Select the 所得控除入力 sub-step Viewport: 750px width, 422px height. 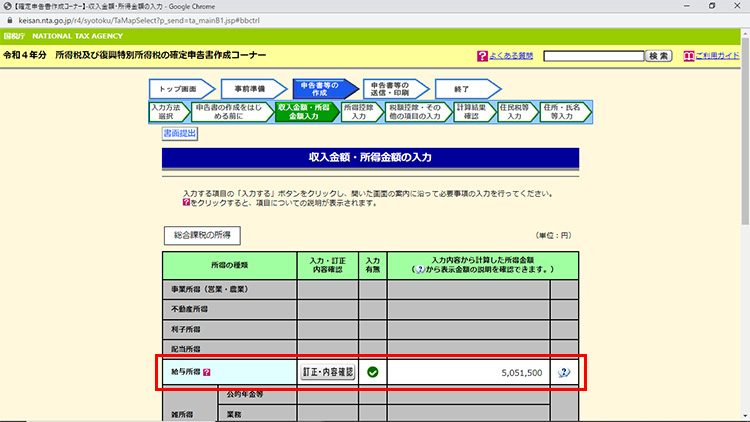[356, 111]
